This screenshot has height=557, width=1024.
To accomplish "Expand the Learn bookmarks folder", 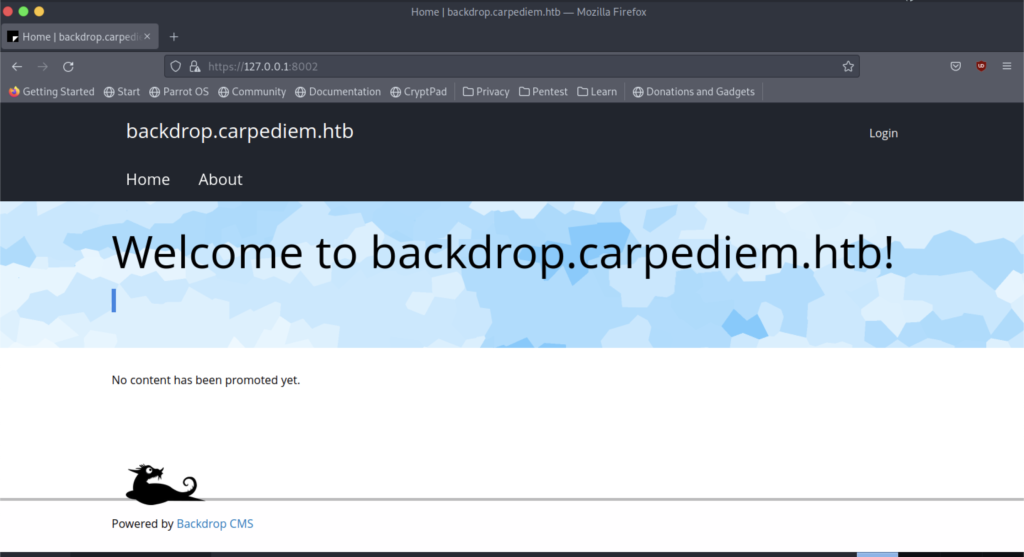I will [x=597, y=92].
